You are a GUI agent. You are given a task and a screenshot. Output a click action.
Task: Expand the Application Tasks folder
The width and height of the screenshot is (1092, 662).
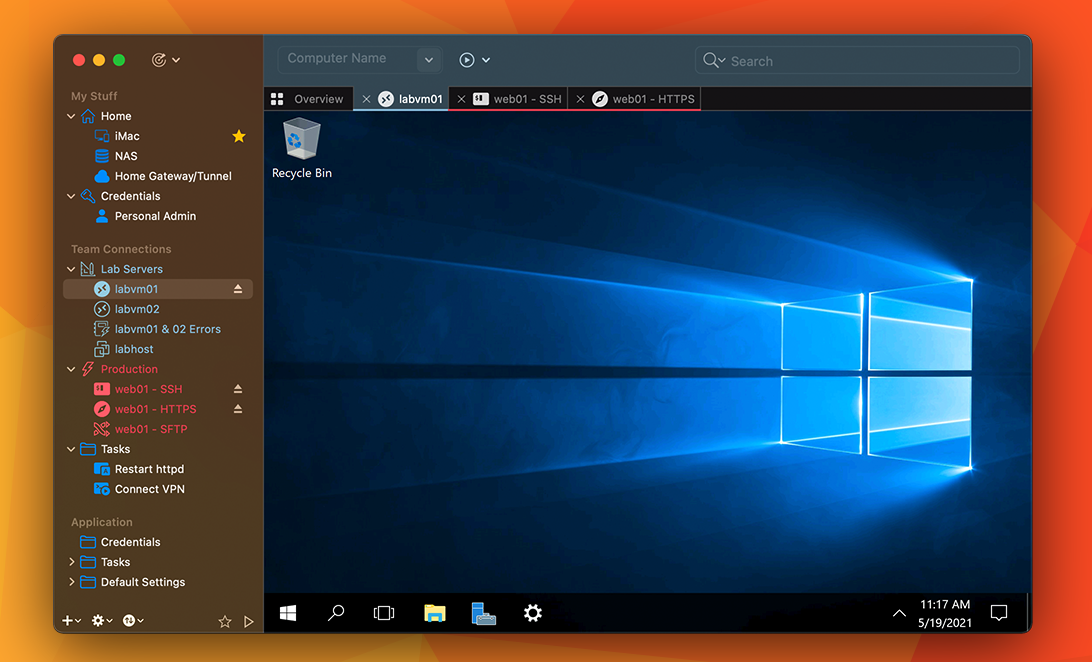pyautogui.click(x=71, y=562)
